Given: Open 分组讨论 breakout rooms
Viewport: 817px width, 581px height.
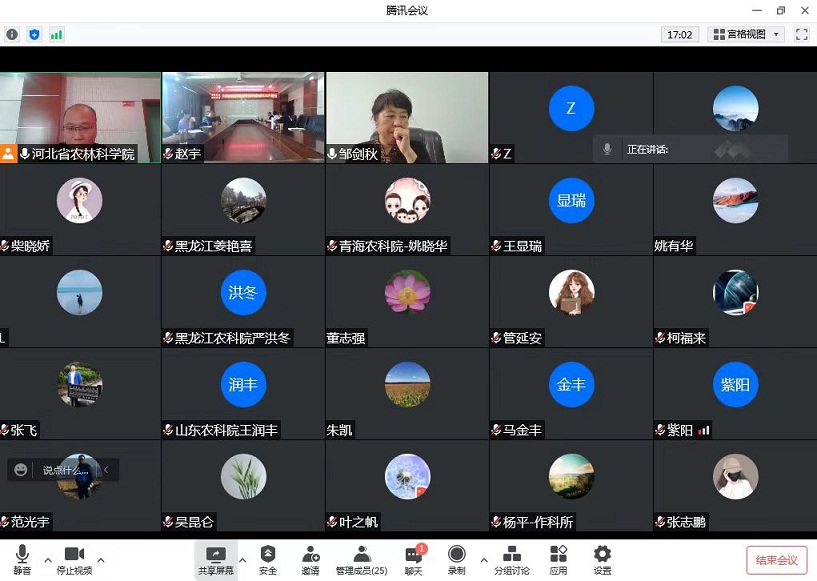Looking at the screenshot, I should click(511, 559).
